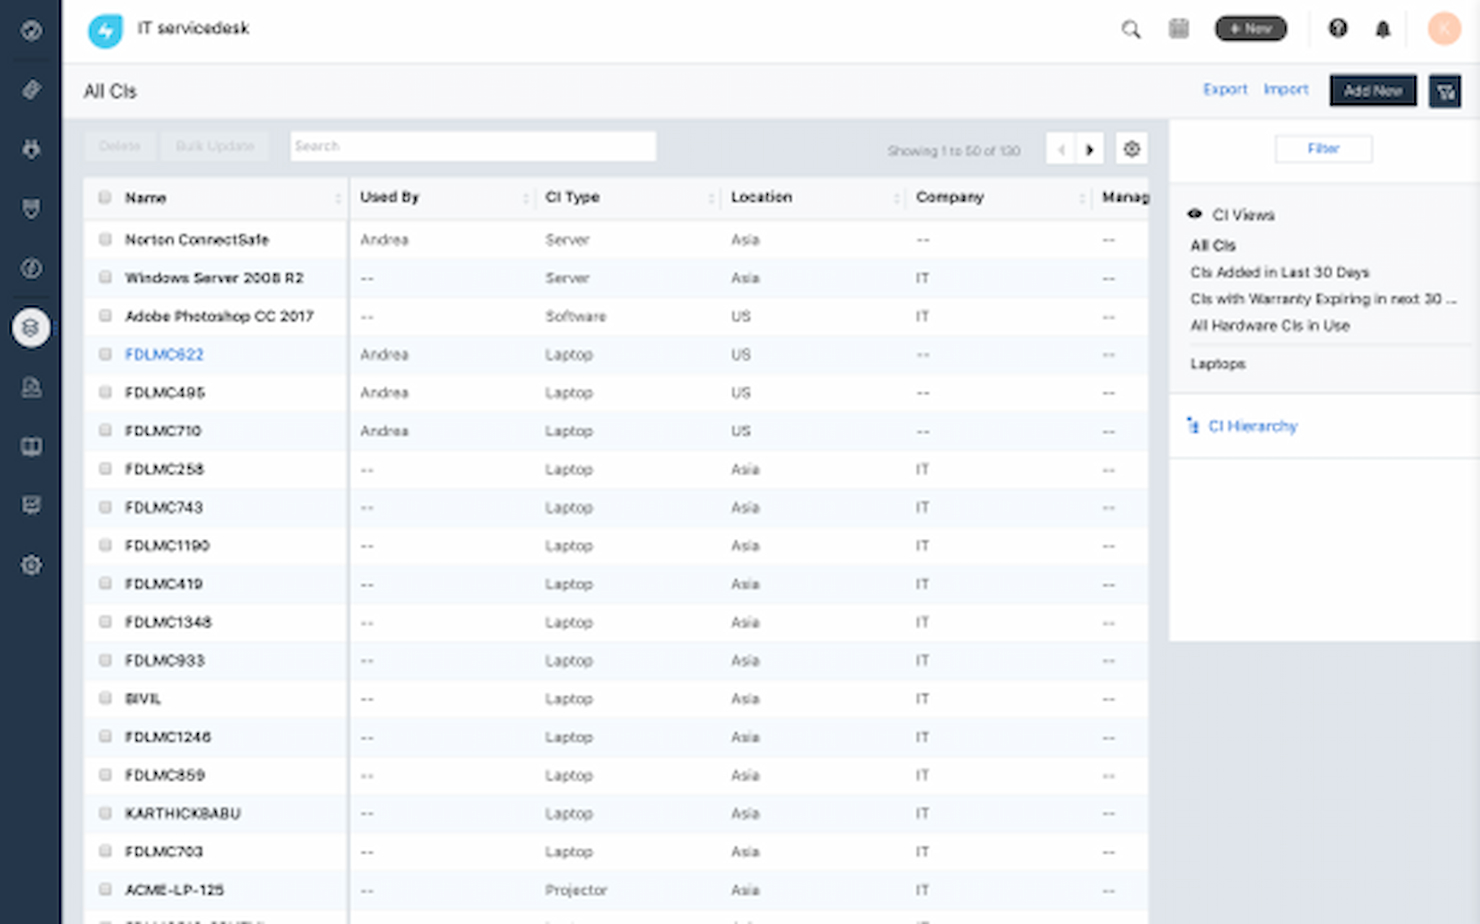This screenshot has width=1480, height=924.
Task: Open the table column settings gear icon
Action: pyautogui.click(x=1132, y=148)
